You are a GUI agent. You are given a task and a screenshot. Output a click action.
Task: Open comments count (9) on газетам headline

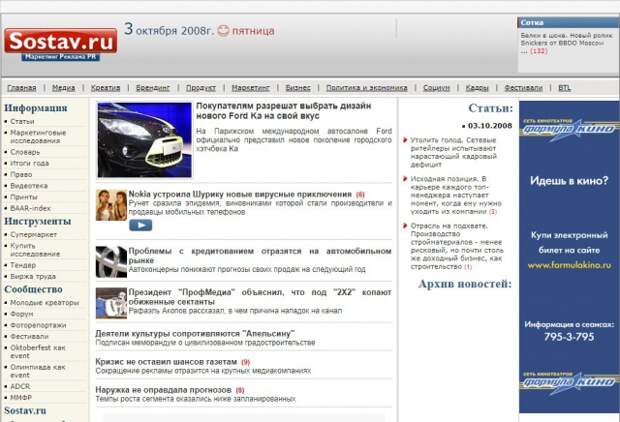(x=245, y=362)
